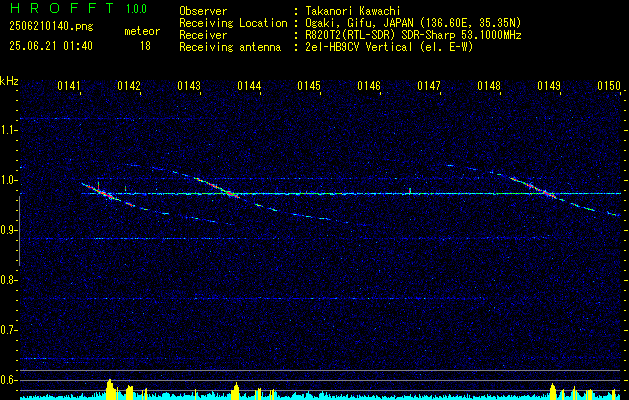Click the 0145 time marker
This screenshot has height=400, width=629.
click(309, 85)
